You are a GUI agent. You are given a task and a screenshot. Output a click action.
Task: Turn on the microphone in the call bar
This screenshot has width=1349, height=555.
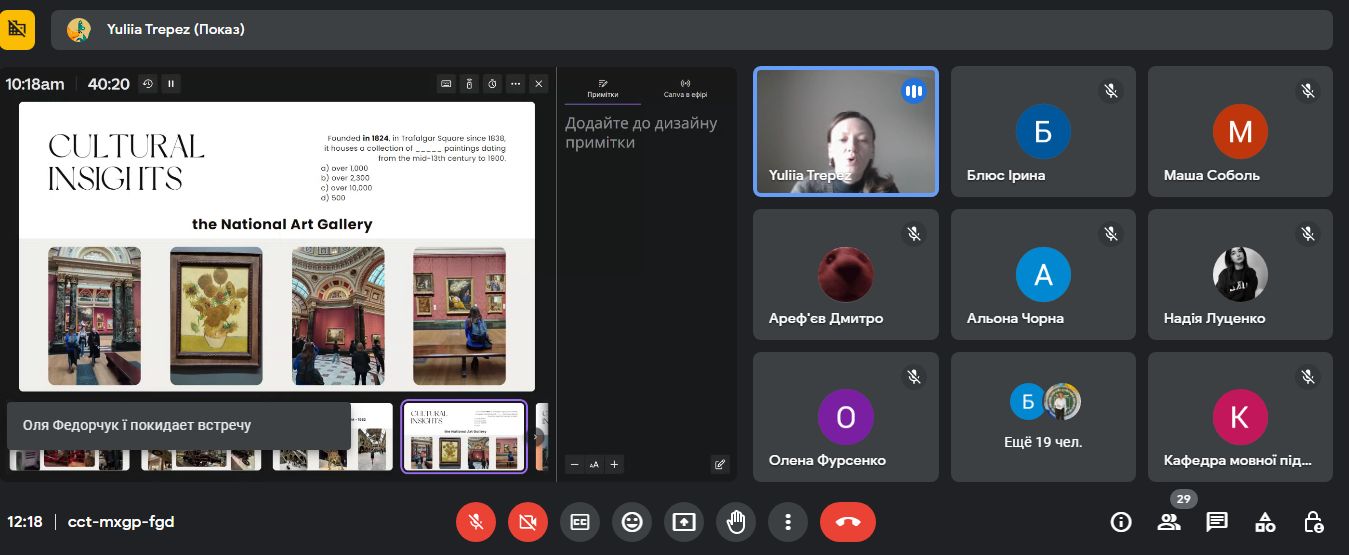[x=476, y=521]
